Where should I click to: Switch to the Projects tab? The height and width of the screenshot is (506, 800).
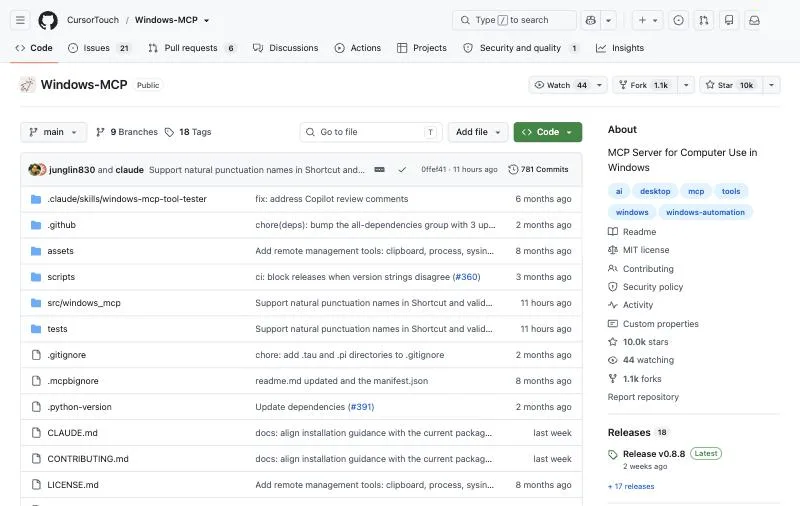pyautogui.click(x=422, y=48)
